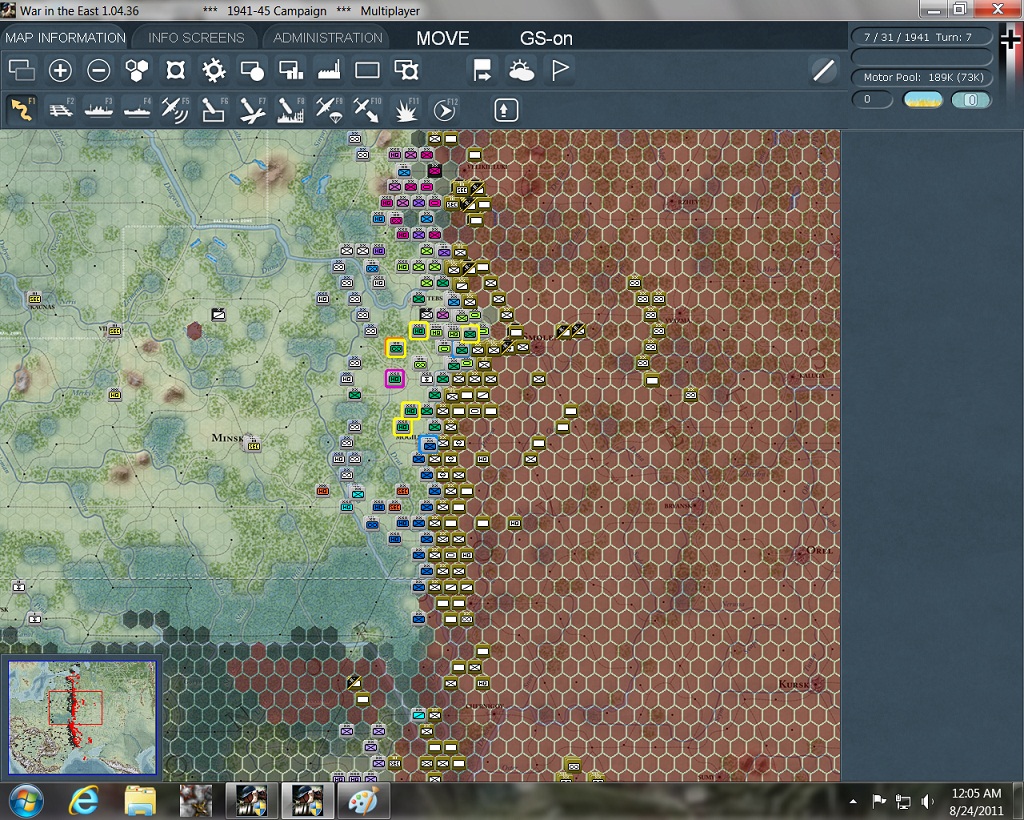Screen dimensions: 1024x820
Task: Open Windows Explorer folder in taskbar
Action: pos(140,801)
